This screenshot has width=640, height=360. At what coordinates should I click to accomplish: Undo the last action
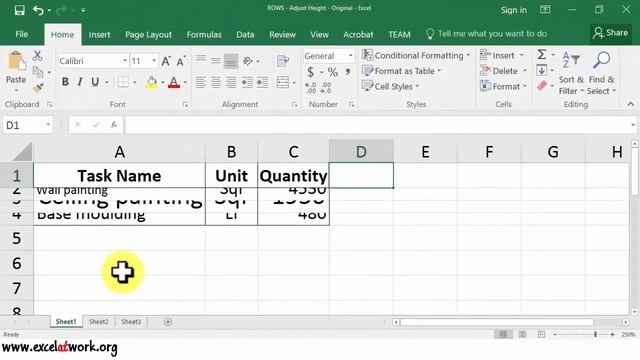tap(38, 10)
